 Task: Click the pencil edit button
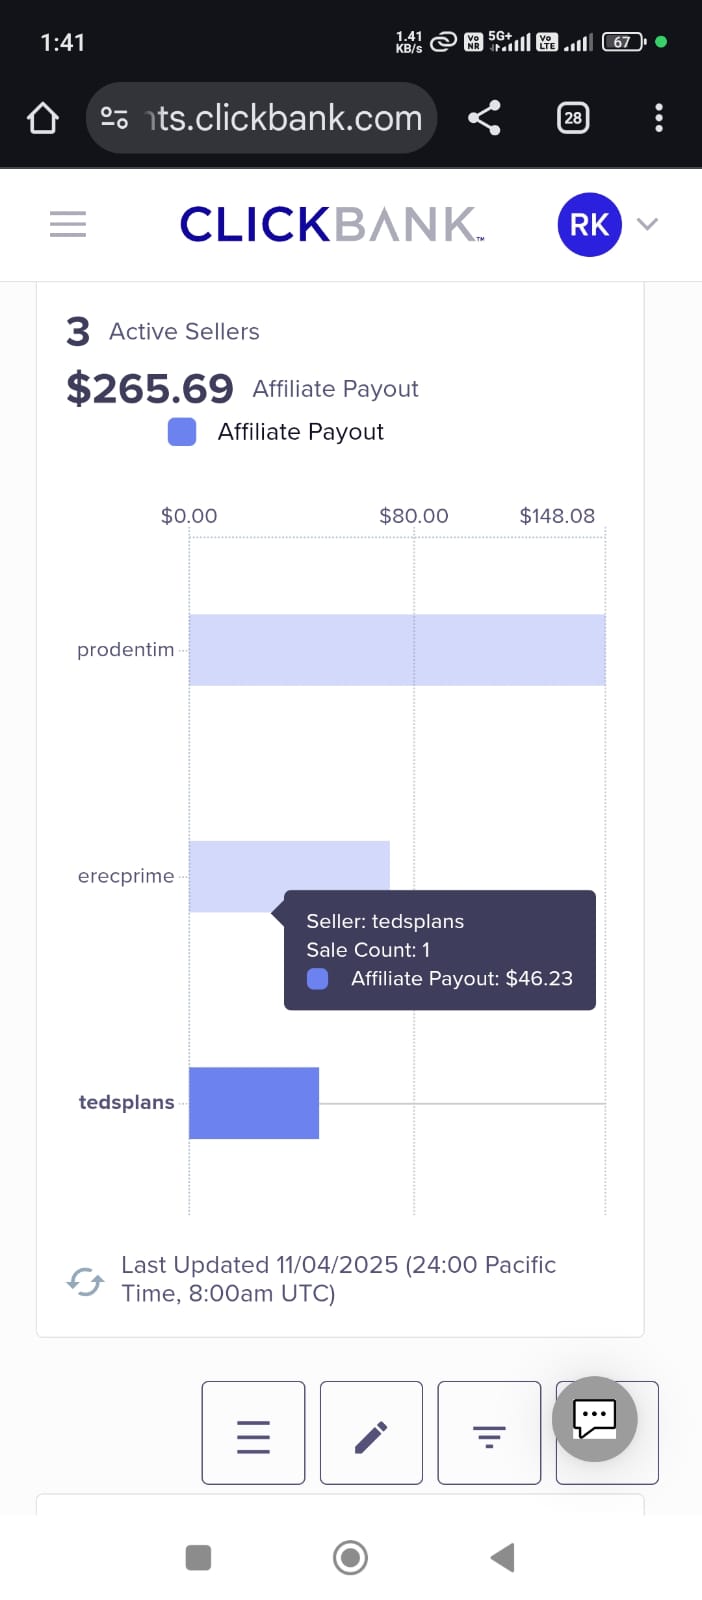click(371, 1433)
